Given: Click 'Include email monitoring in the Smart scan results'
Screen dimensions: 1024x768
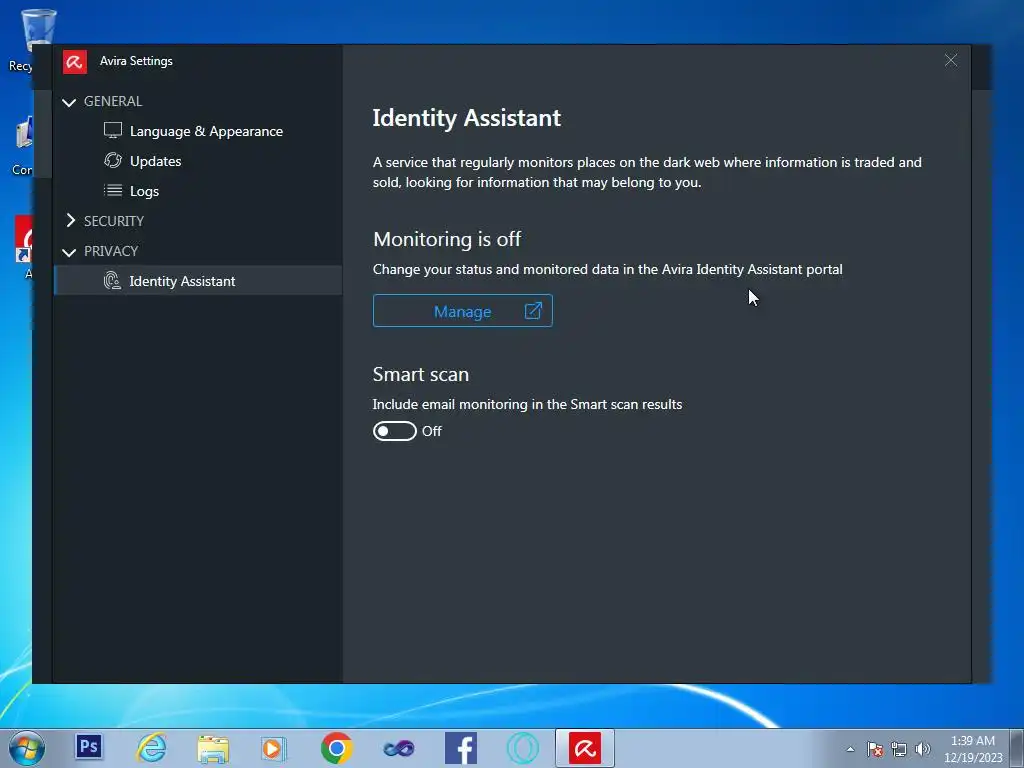Looking at the screenshot, I should [x=527, y=404].
